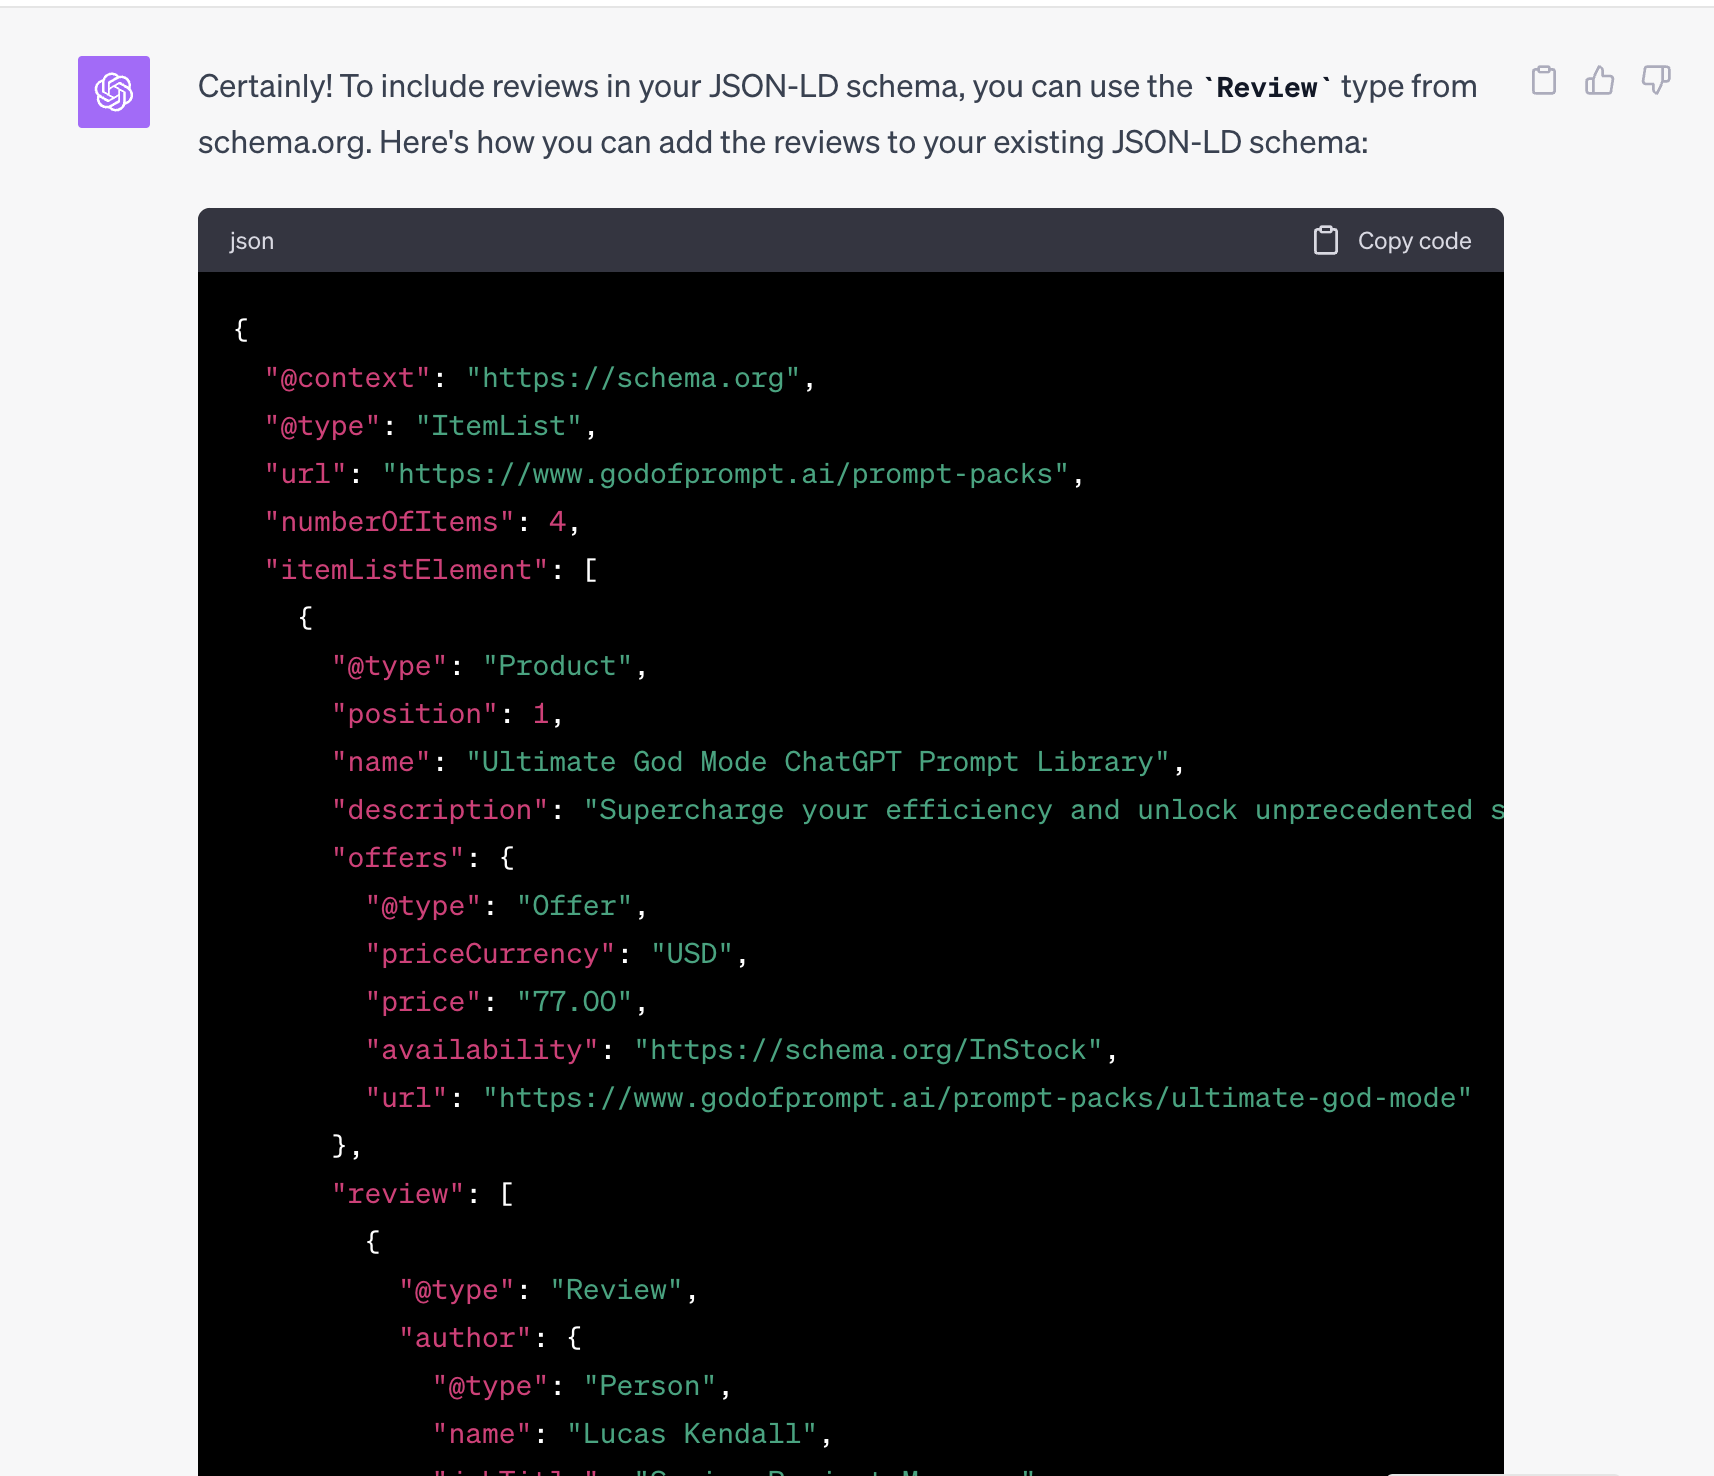Viewport: 1714px width, 1476px height.
Task: Click the "Person" type value
Action: pyautogui.click(x=651, y=1386)
